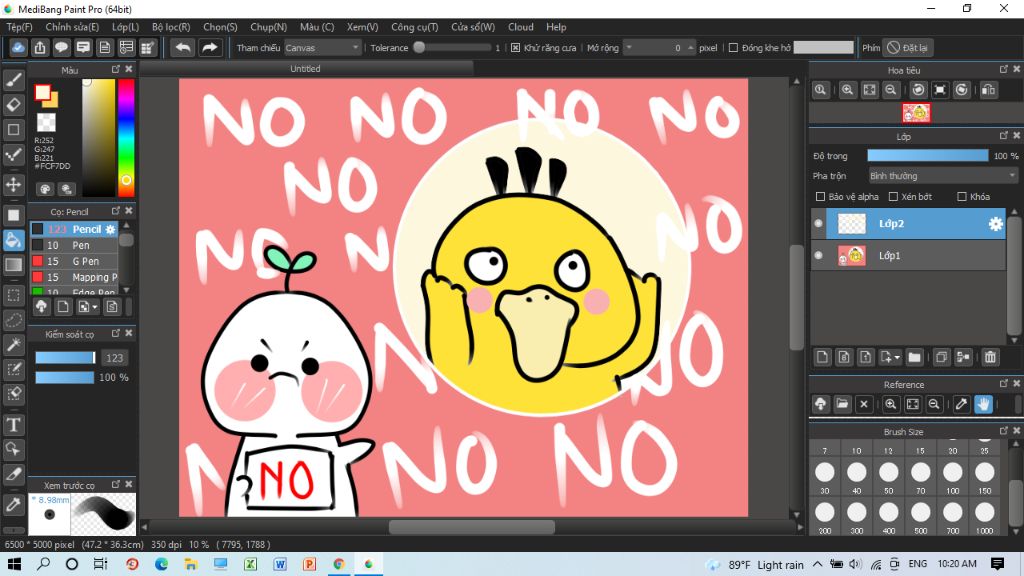The height and width of the screenshot is (576, 1024).
Task: Click the rainbow hue color bar
Action: pos(126,137)
